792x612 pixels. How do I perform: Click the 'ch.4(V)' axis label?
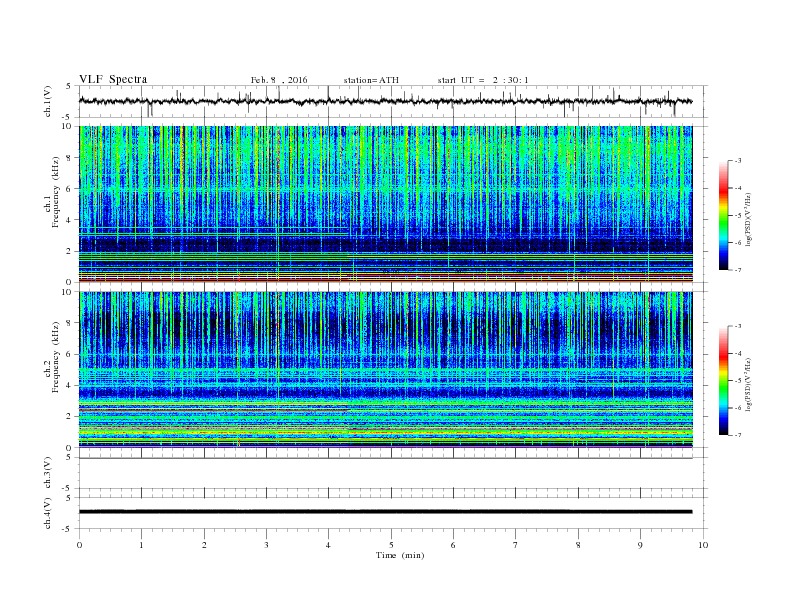[x=48, y=514]
